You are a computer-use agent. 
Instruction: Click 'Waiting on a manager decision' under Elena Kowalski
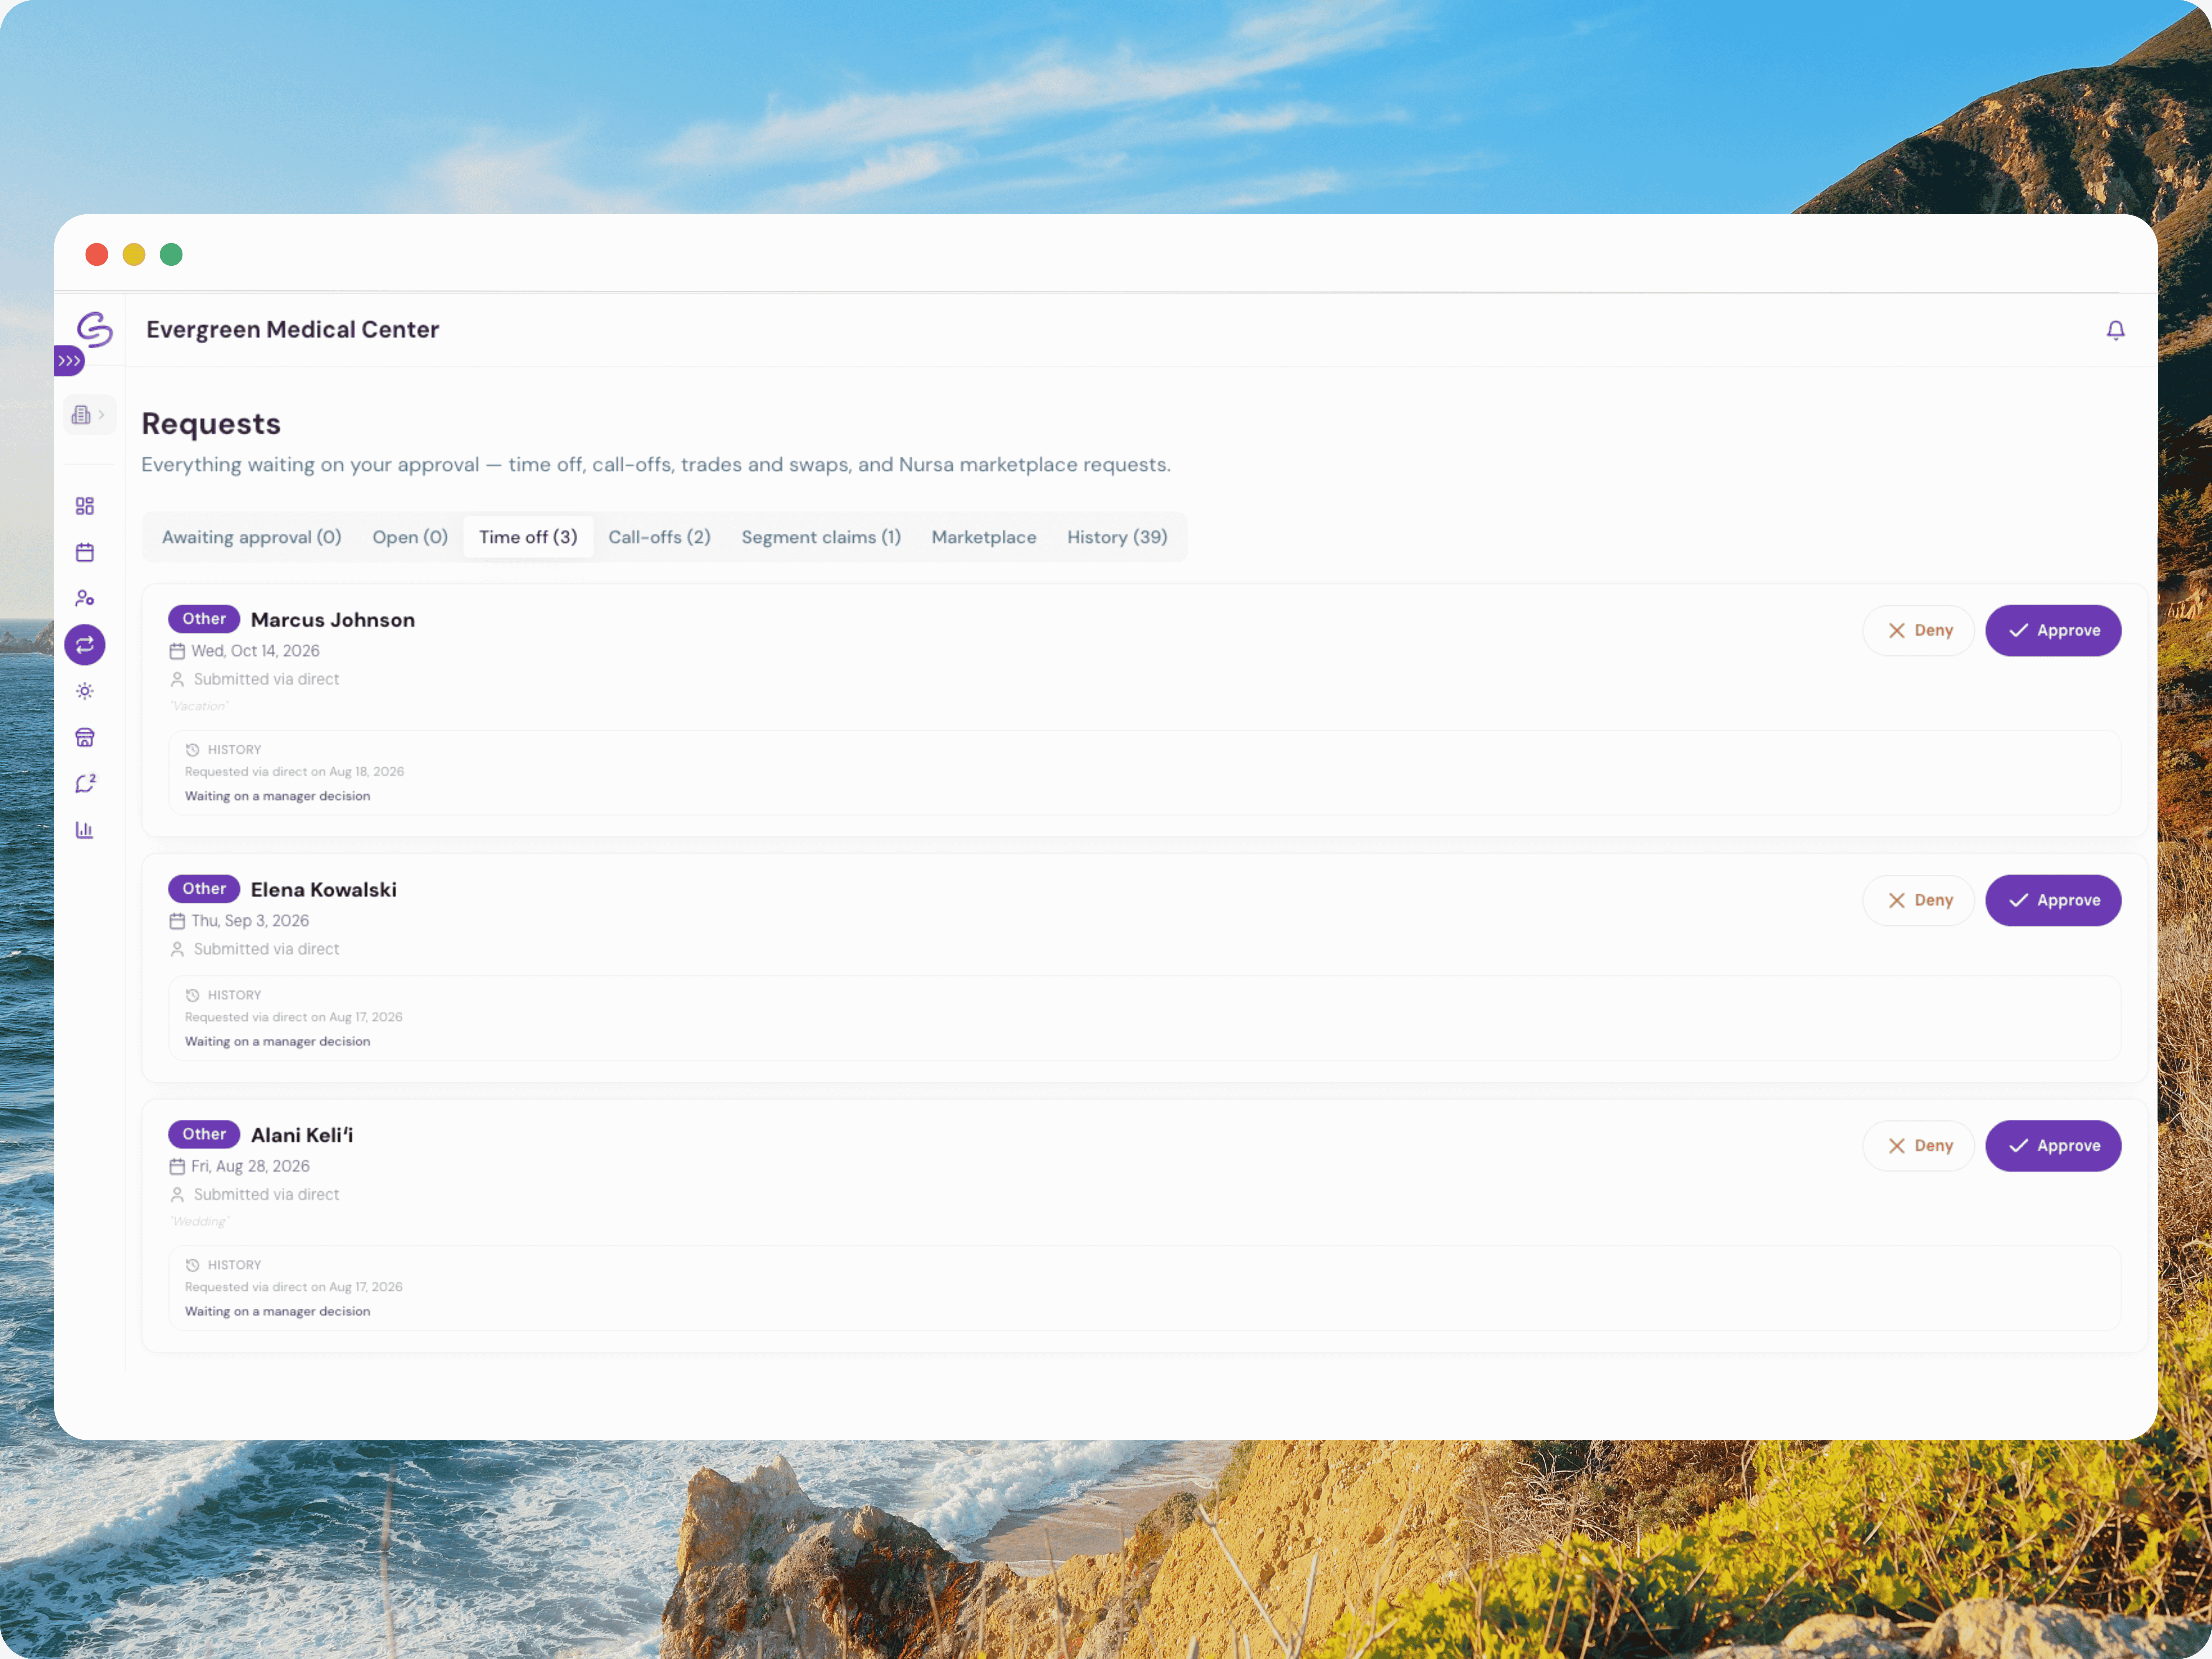[277, 1041]
